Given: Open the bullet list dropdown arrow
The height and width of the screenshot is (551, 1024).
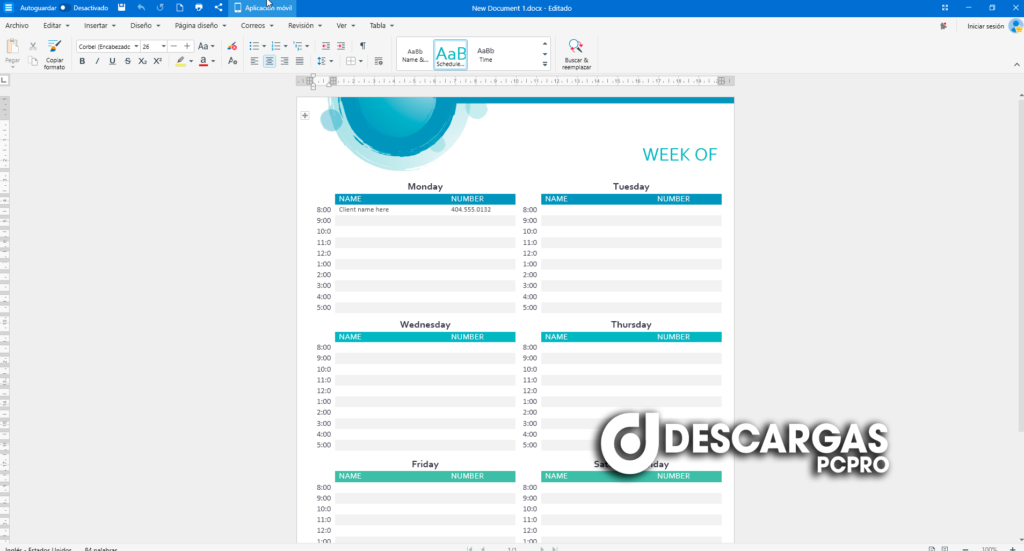Looking at the screenshot, I should [x=262, y=46].
